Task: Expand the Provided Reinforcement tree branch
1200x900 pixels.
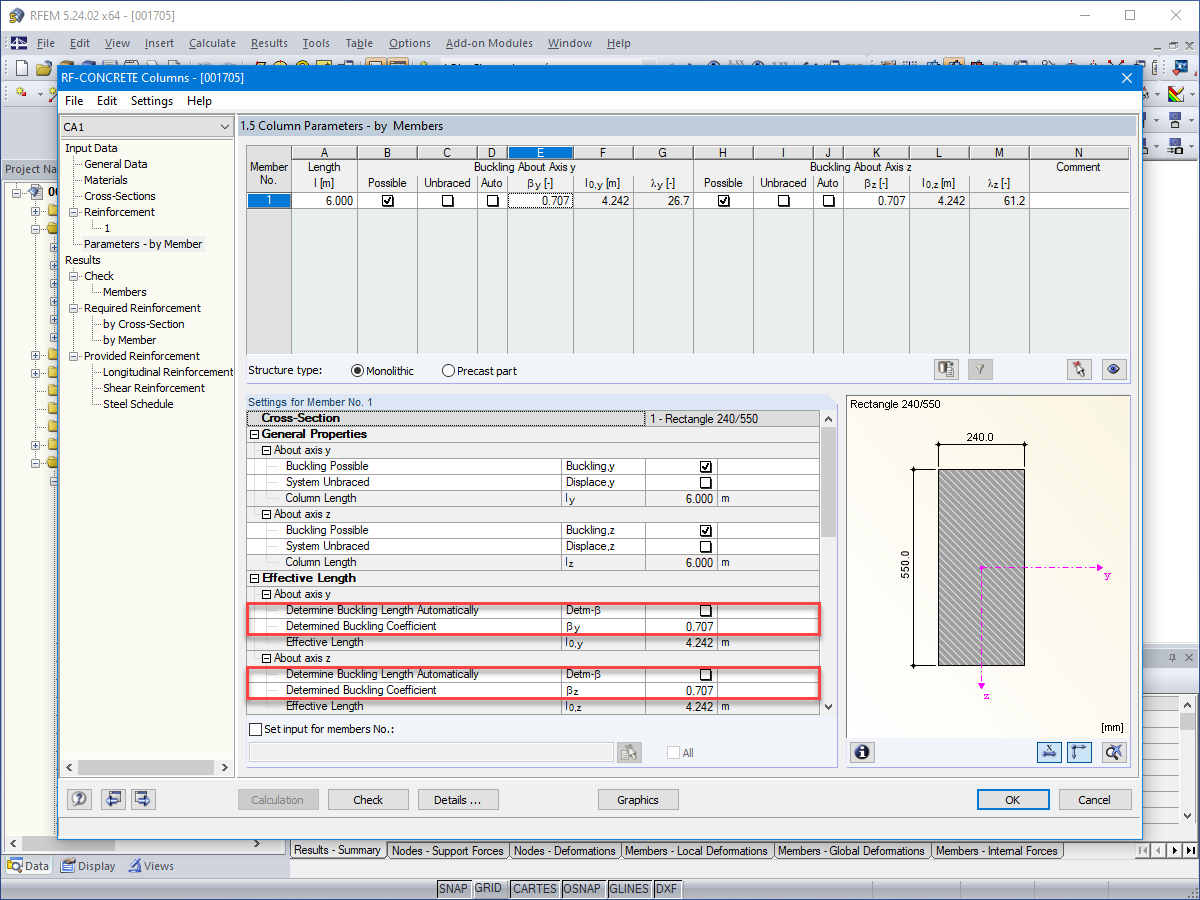Action: coord(73,356)
